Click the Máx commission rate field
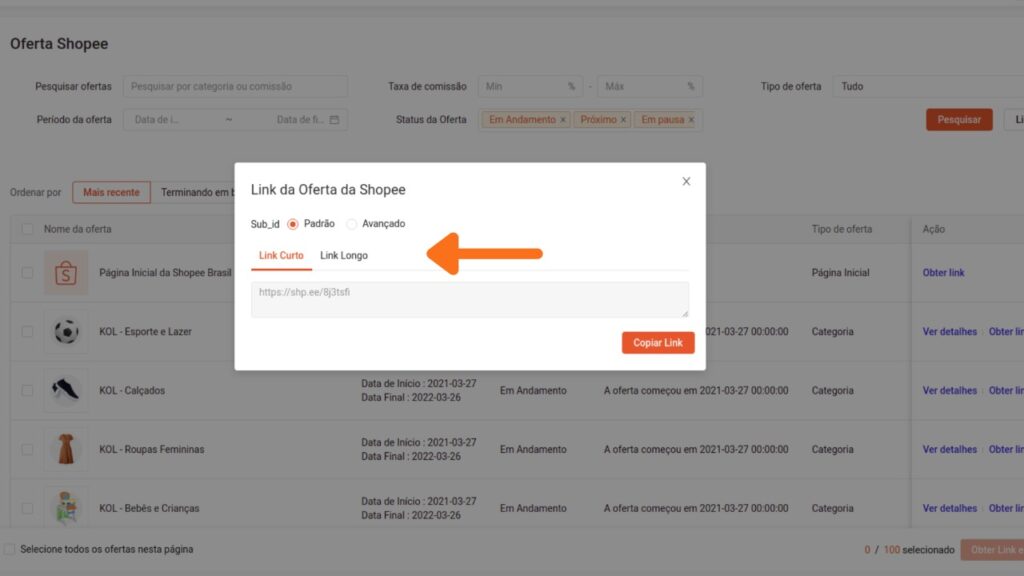The width and height of the screenshot is (1024, 576). (649, 86)
